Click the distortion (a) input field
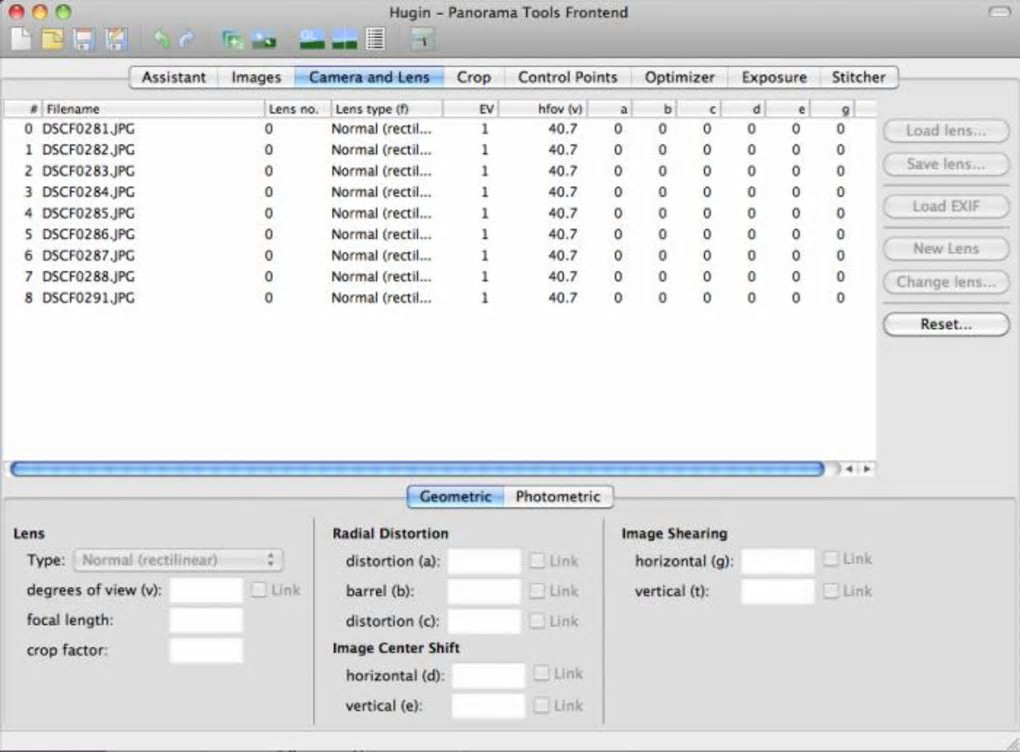This screenshot has width=1020, height=752. (x=484, y=561)
